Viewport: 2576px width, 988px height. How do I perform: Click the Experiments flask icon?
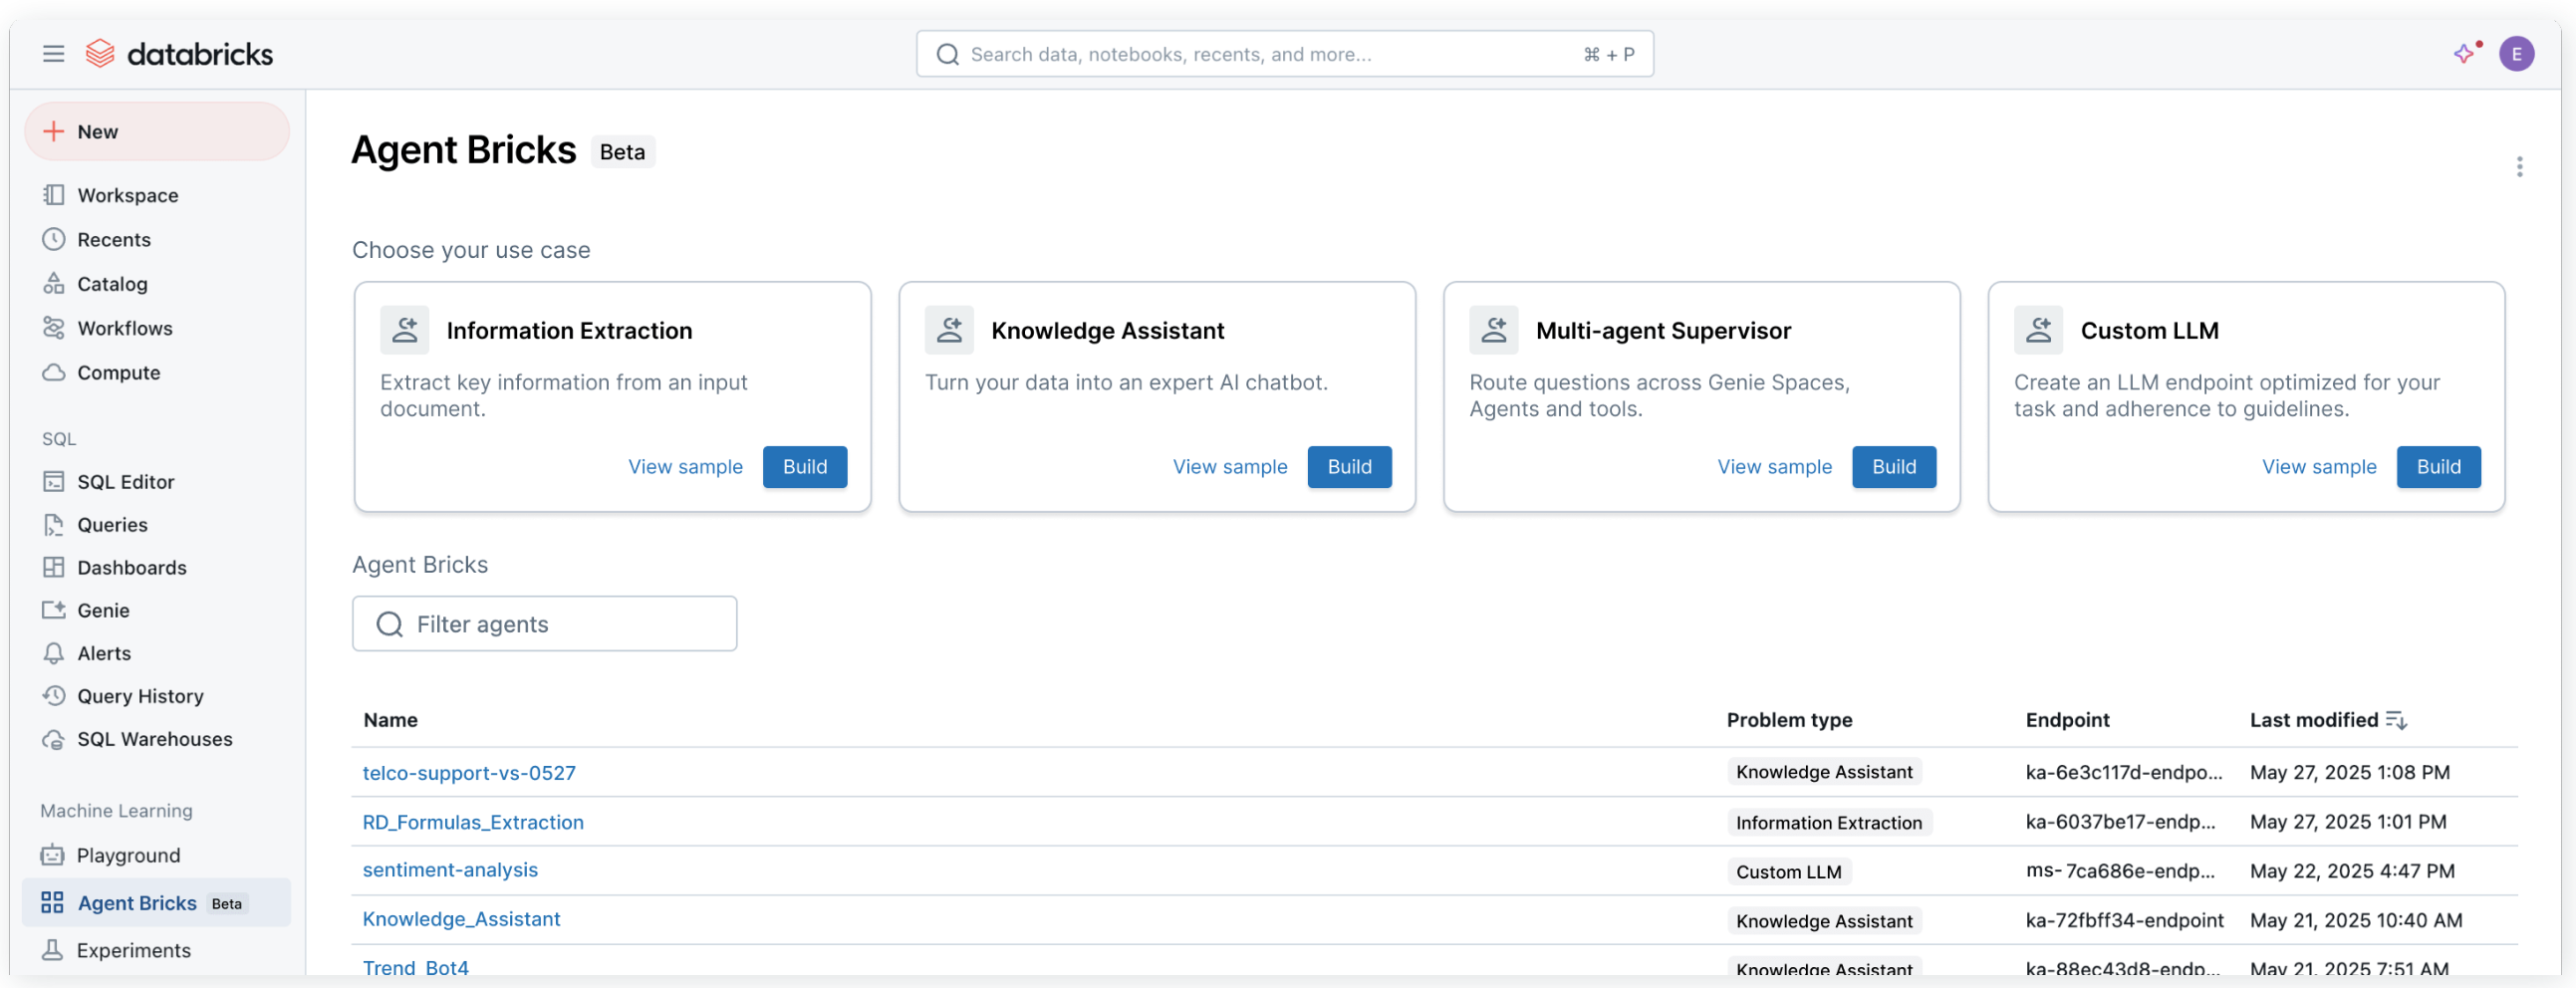[53, 950]
